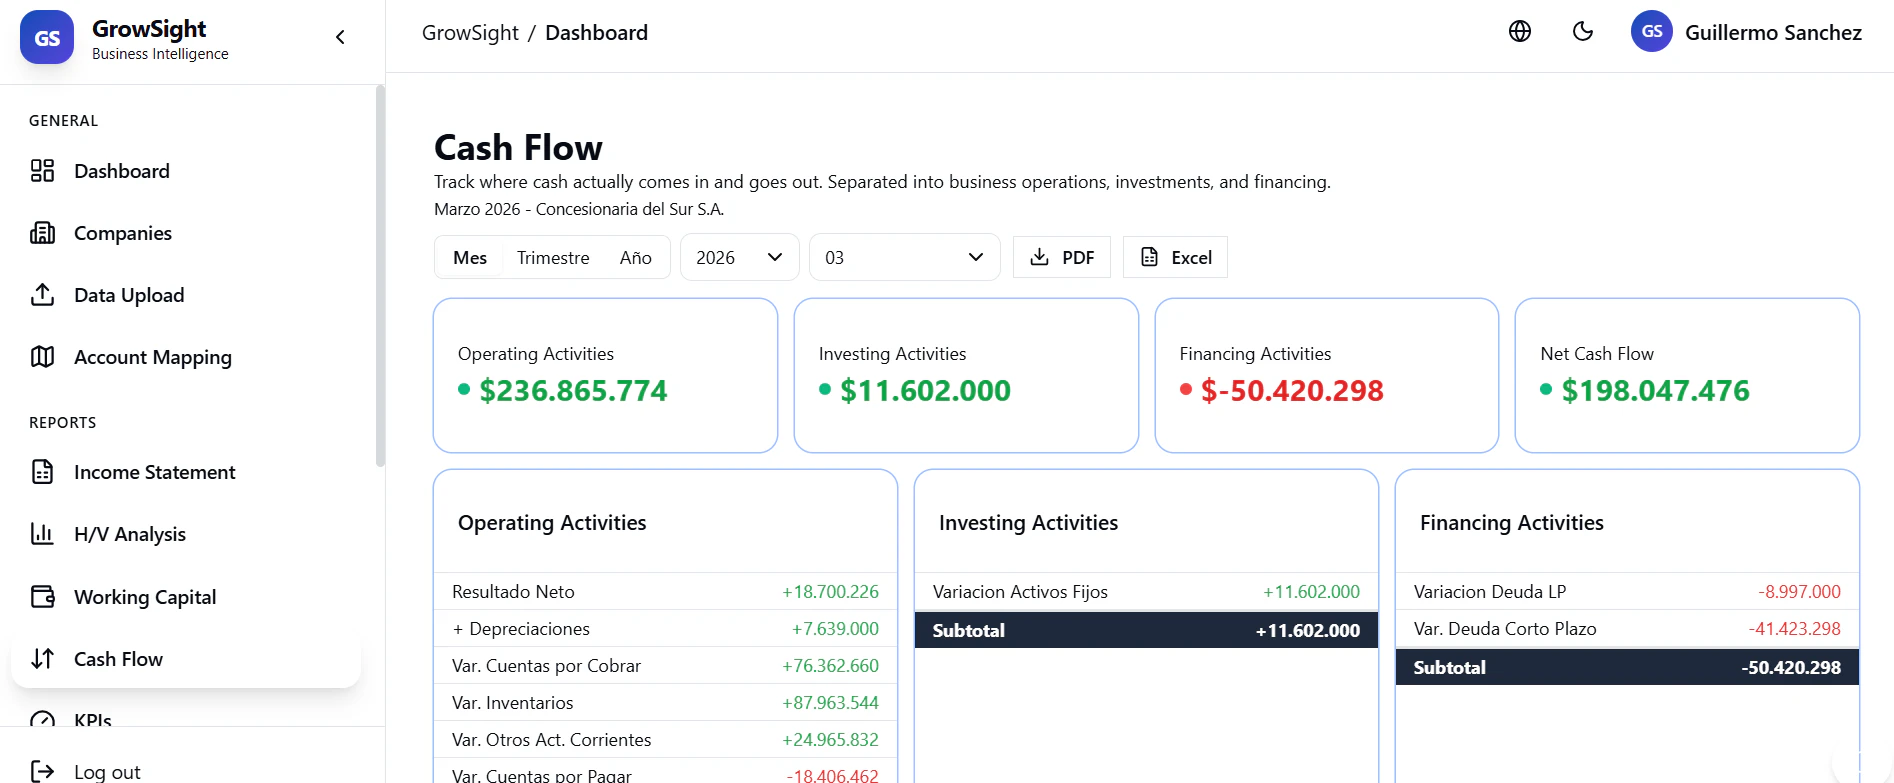Select the Mes period tab
The height and width of the screenshot is (783, 1894).
[470, 257]
